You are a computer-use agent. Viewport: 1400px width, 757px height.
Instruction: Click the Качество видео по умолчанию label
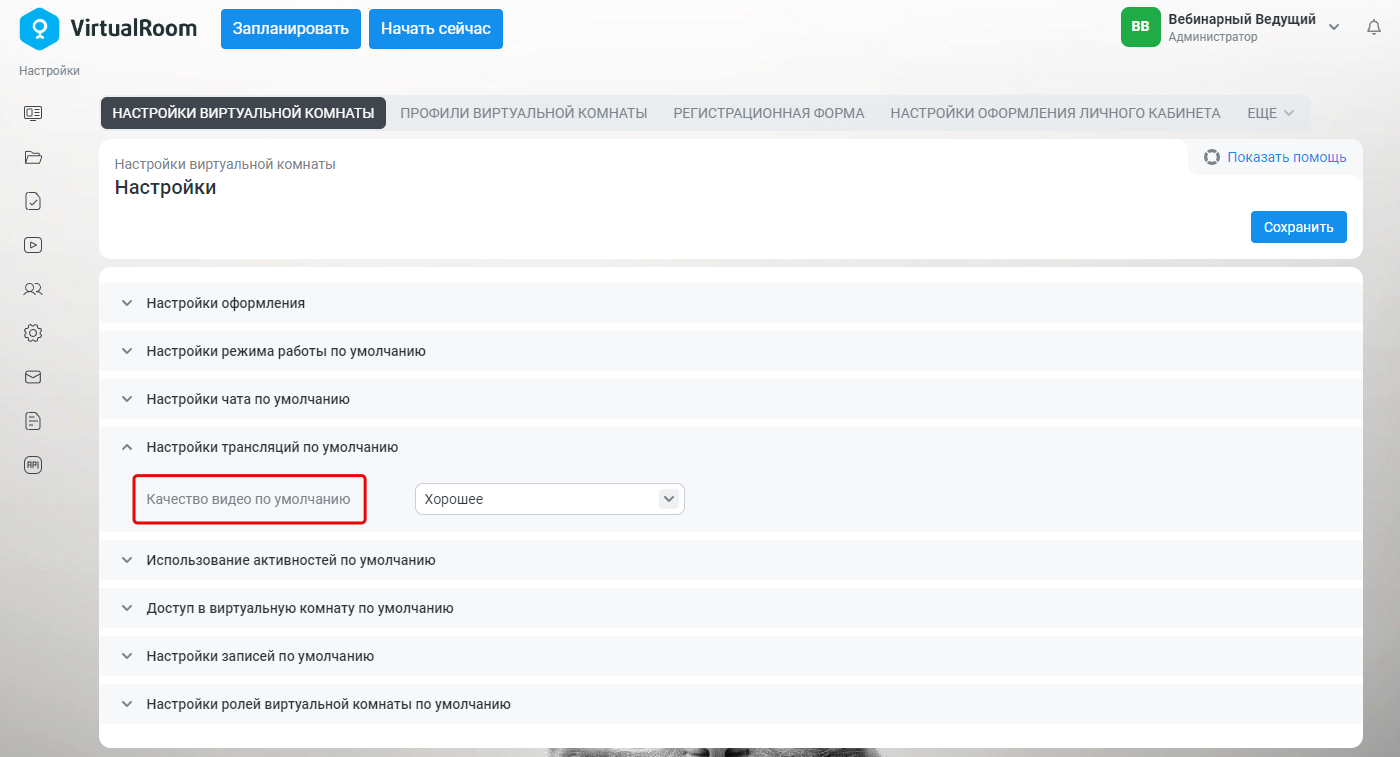[248, 499]
